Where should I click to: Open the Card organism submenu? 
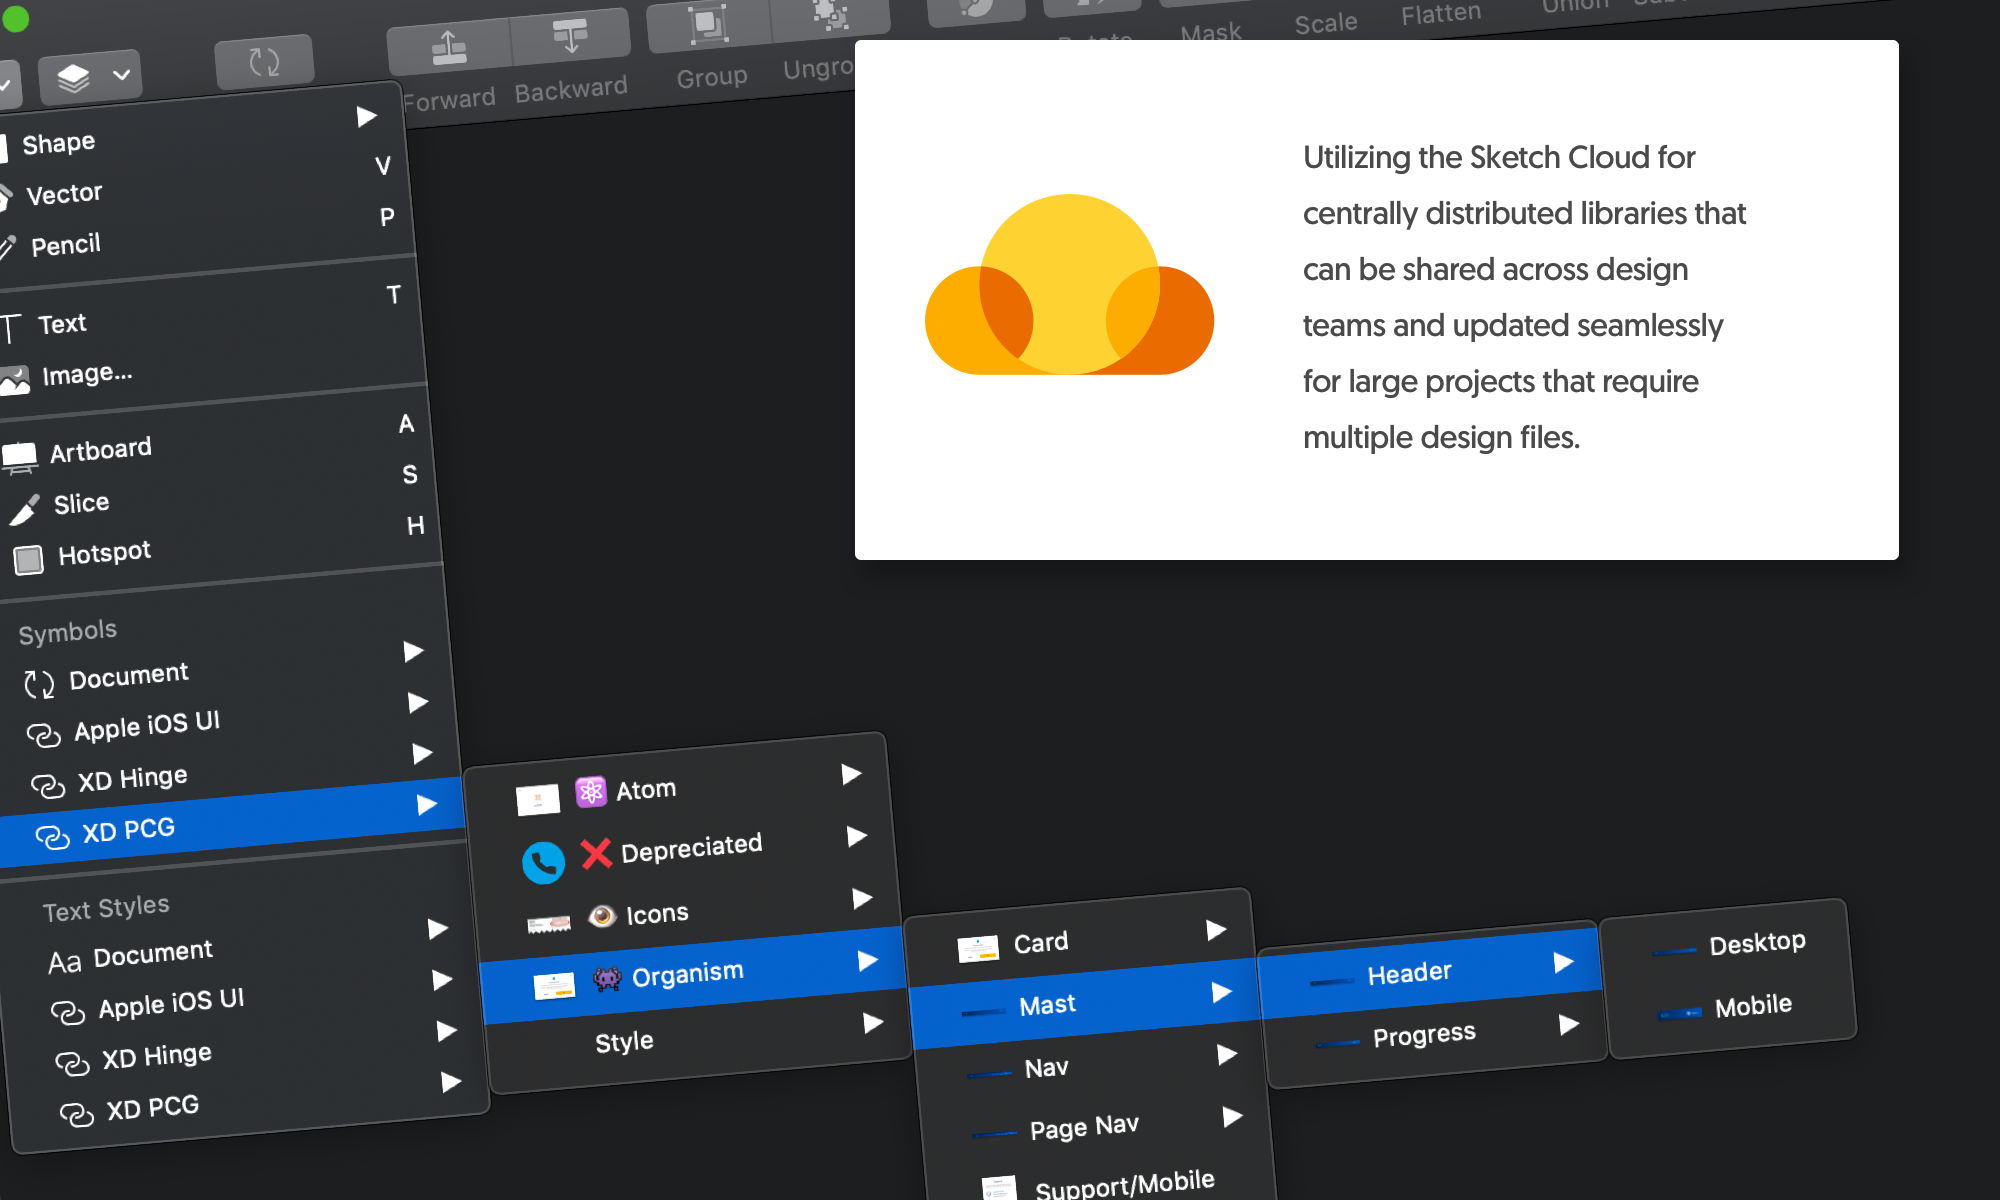tap(1041, 943)
